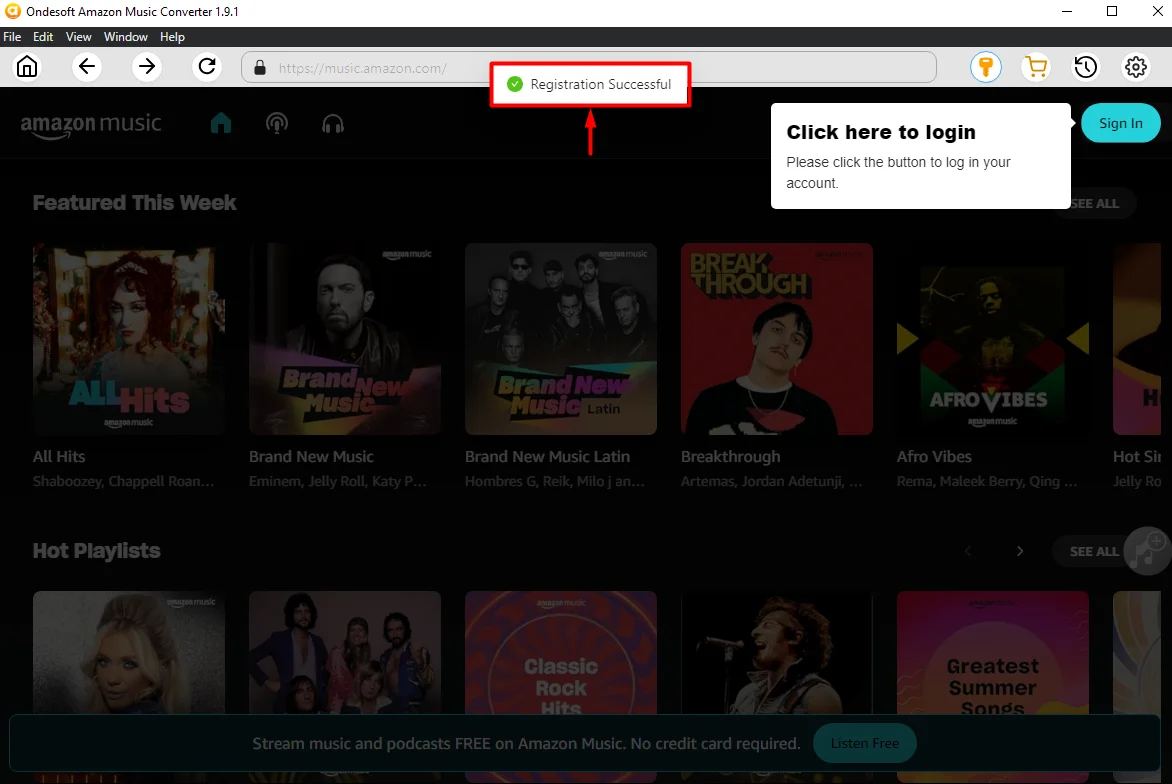Open the Brand New Music Latin cover

[561, 339]
